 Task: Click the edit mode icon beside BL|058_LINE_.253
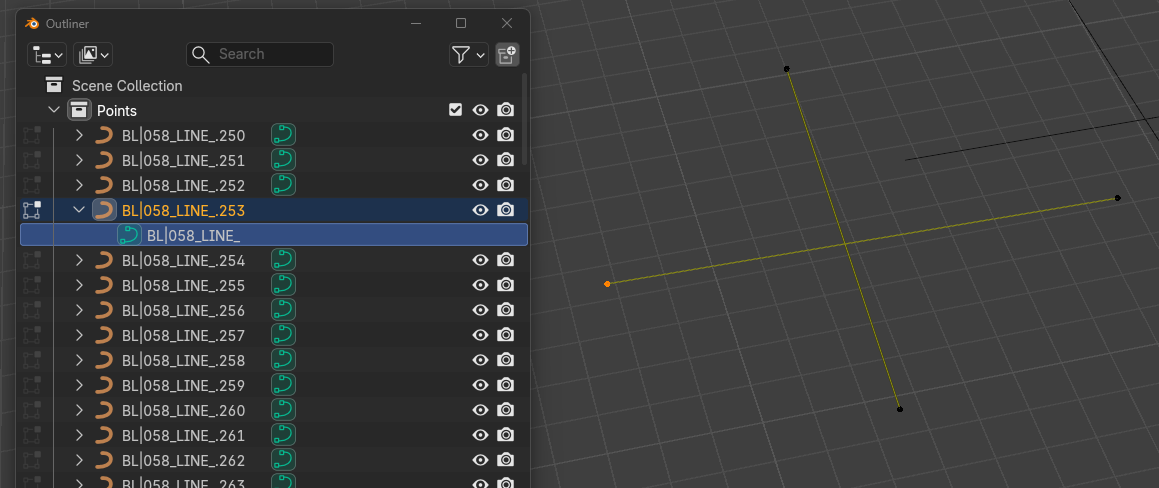32,210
